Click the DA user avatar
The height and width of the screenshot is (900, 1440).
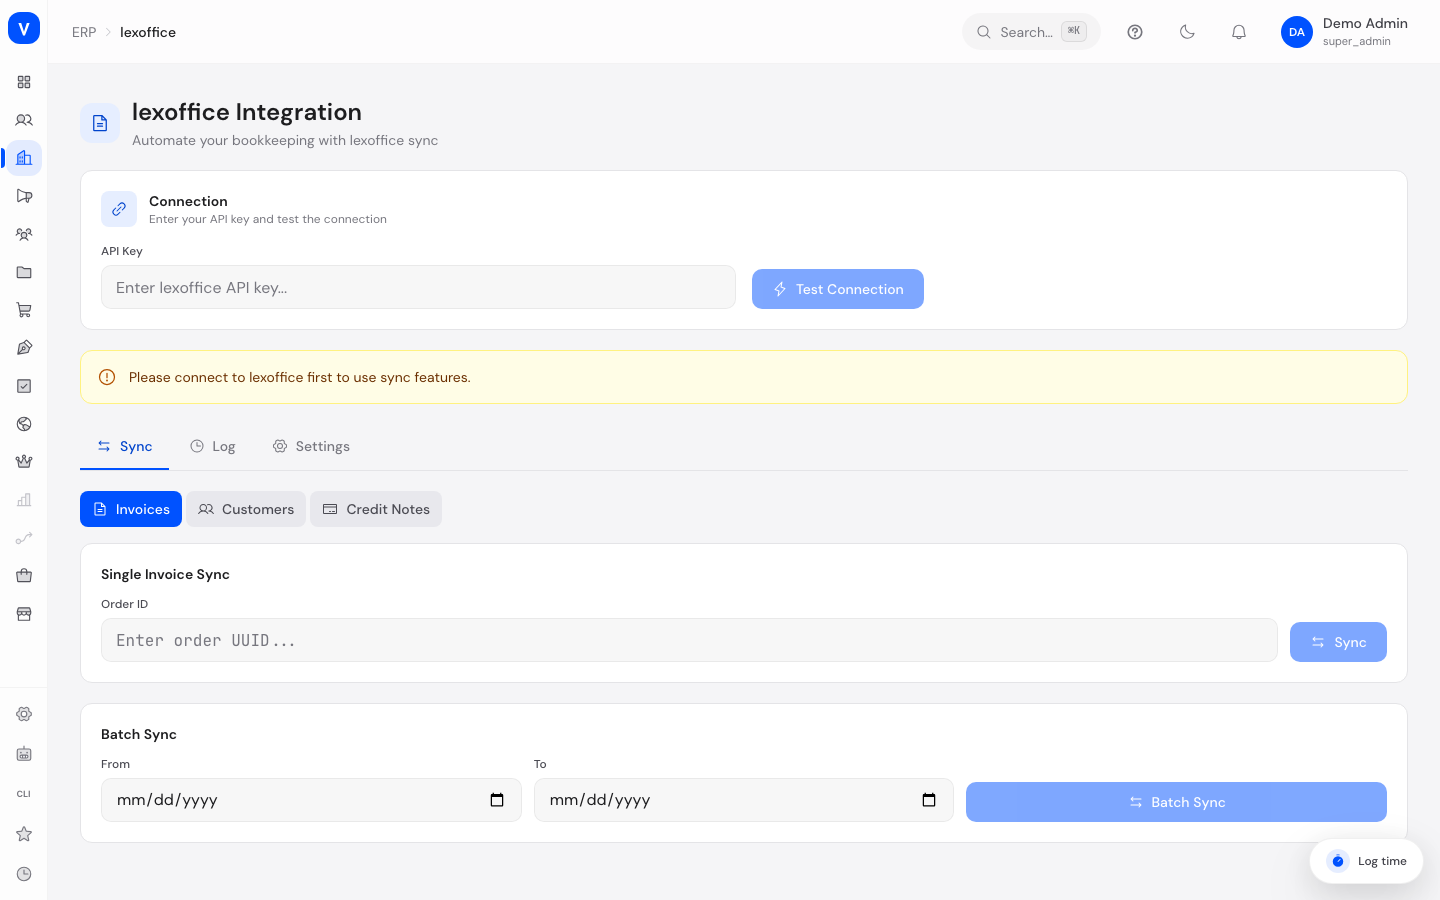point(1297,32)
